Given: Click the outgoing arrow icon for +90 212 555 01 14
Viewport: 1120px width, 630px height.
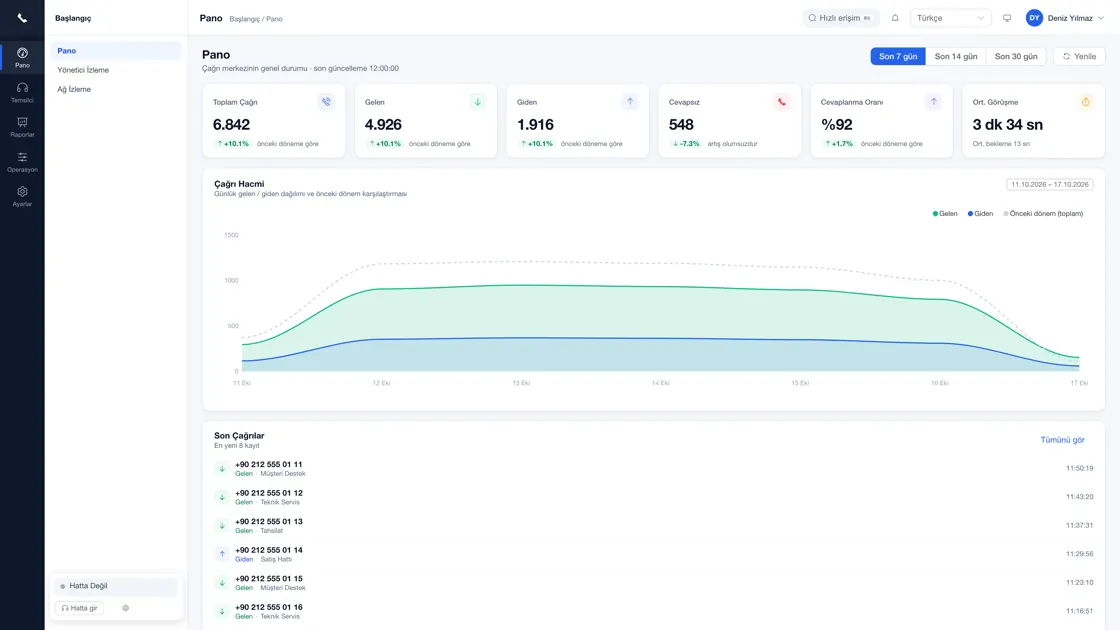Looking at the screenshot, I should click(222, 554).
